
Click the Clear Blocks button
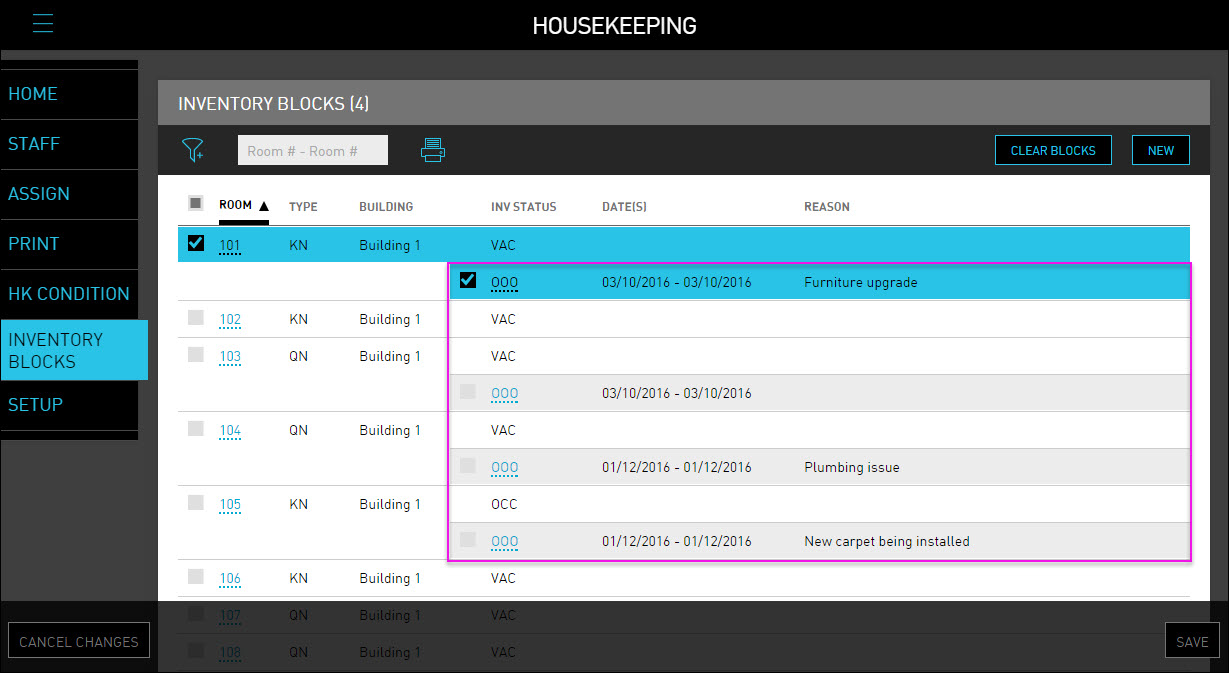click(x=1053, y=151)
